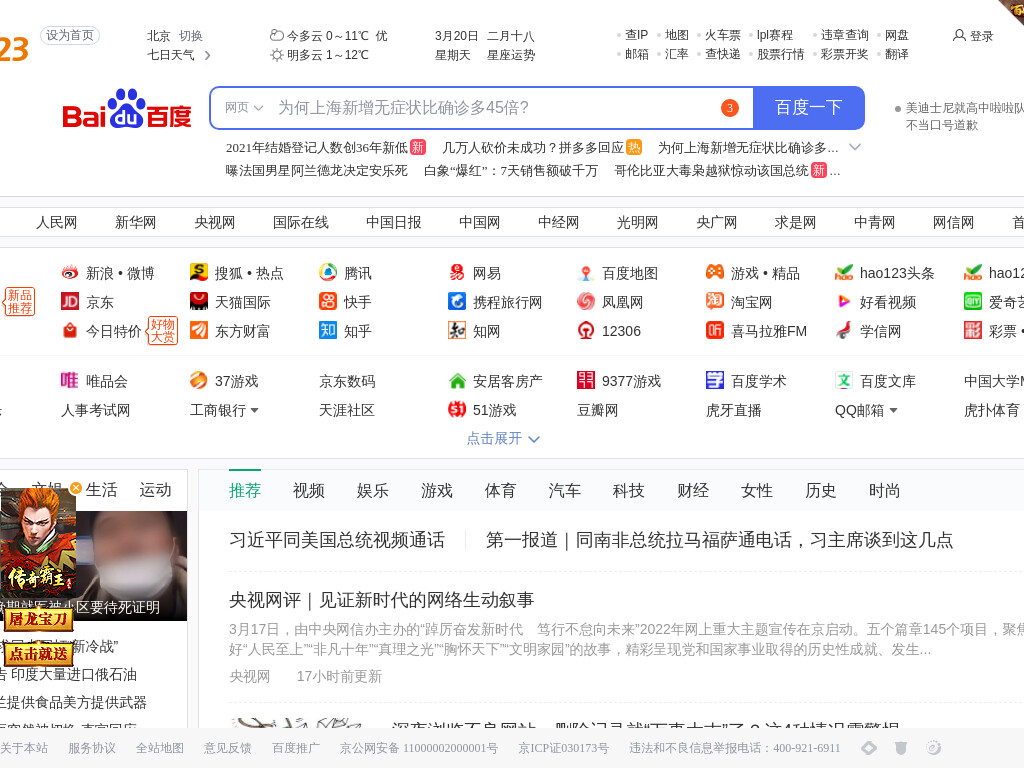Open hao123头条 icon
1024x768 pixels.
tap(844, 272)
